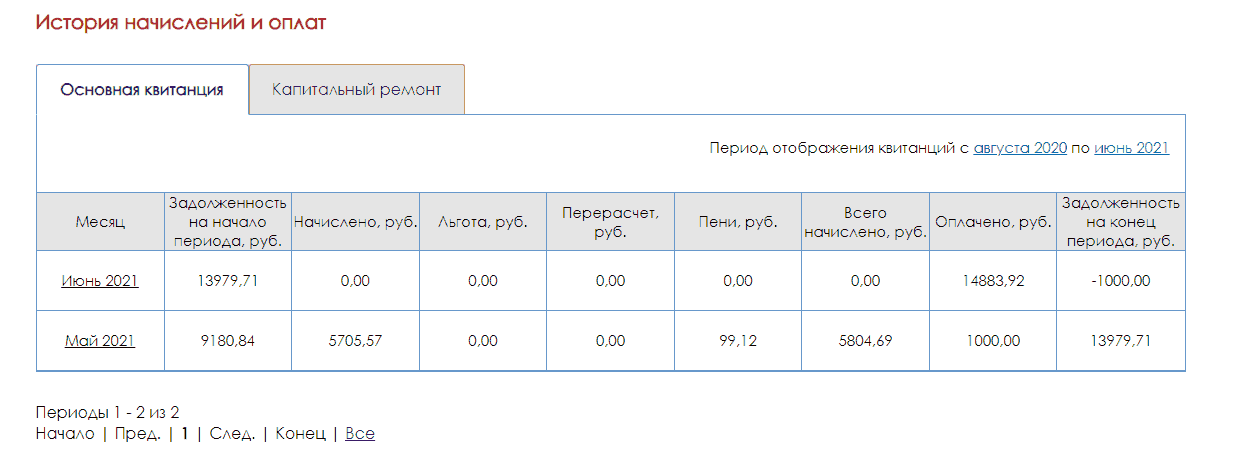Click the Месяц column header
The height and width of the screenshot is (473, 1241).
(x=100, y=222)
